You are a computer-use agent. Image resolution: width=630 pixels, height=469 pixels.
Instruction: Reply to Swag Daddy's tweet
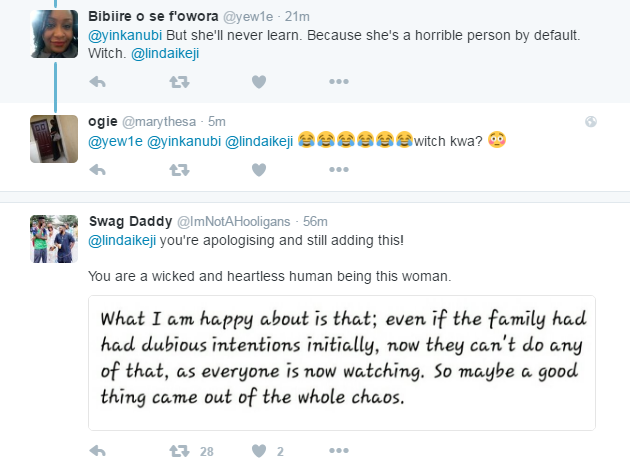tap(98, 451)
